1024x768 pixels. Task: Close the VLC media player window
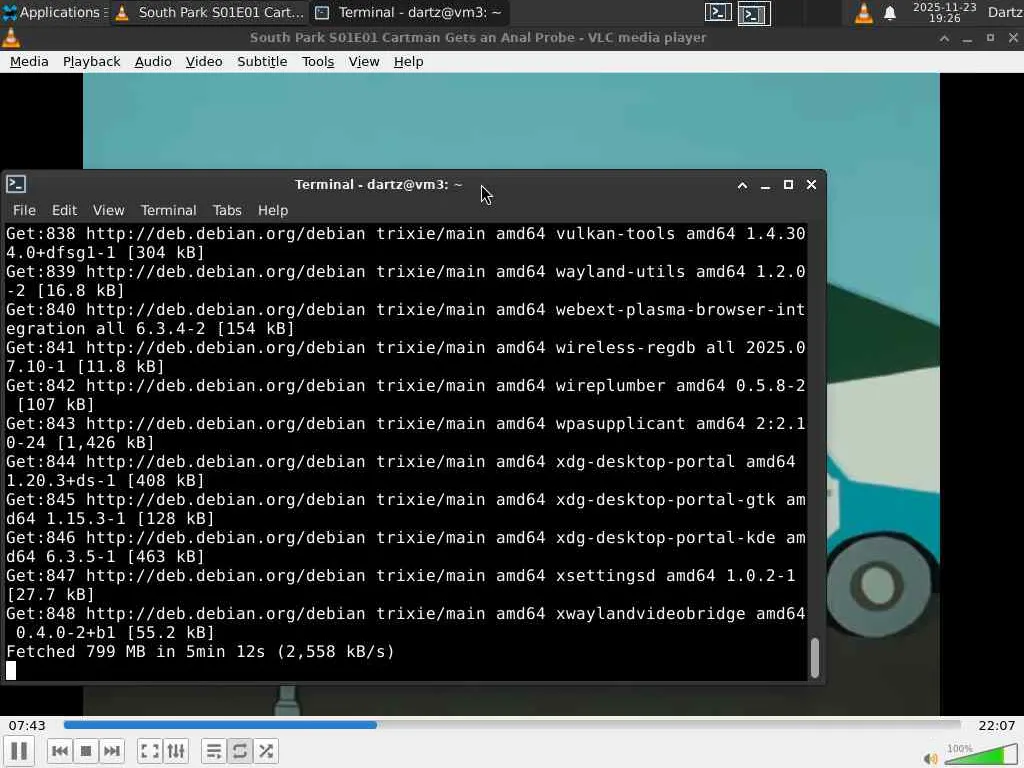point(1013,39)
